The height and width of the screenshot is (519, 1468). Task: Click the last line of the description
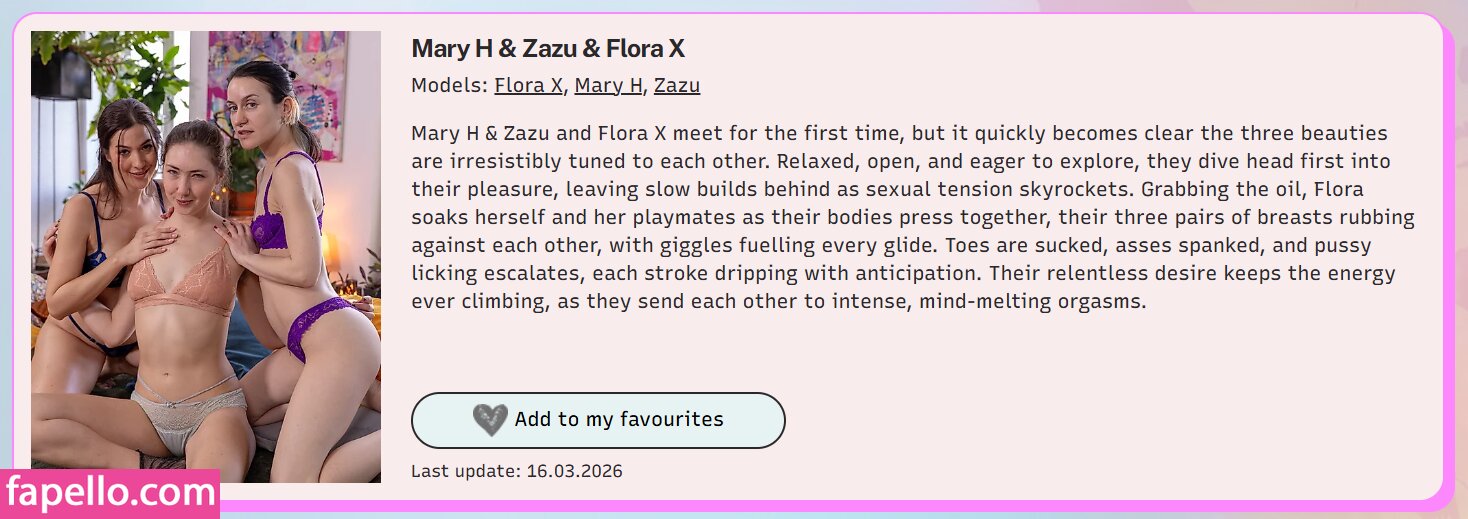(x=778, y=301)
